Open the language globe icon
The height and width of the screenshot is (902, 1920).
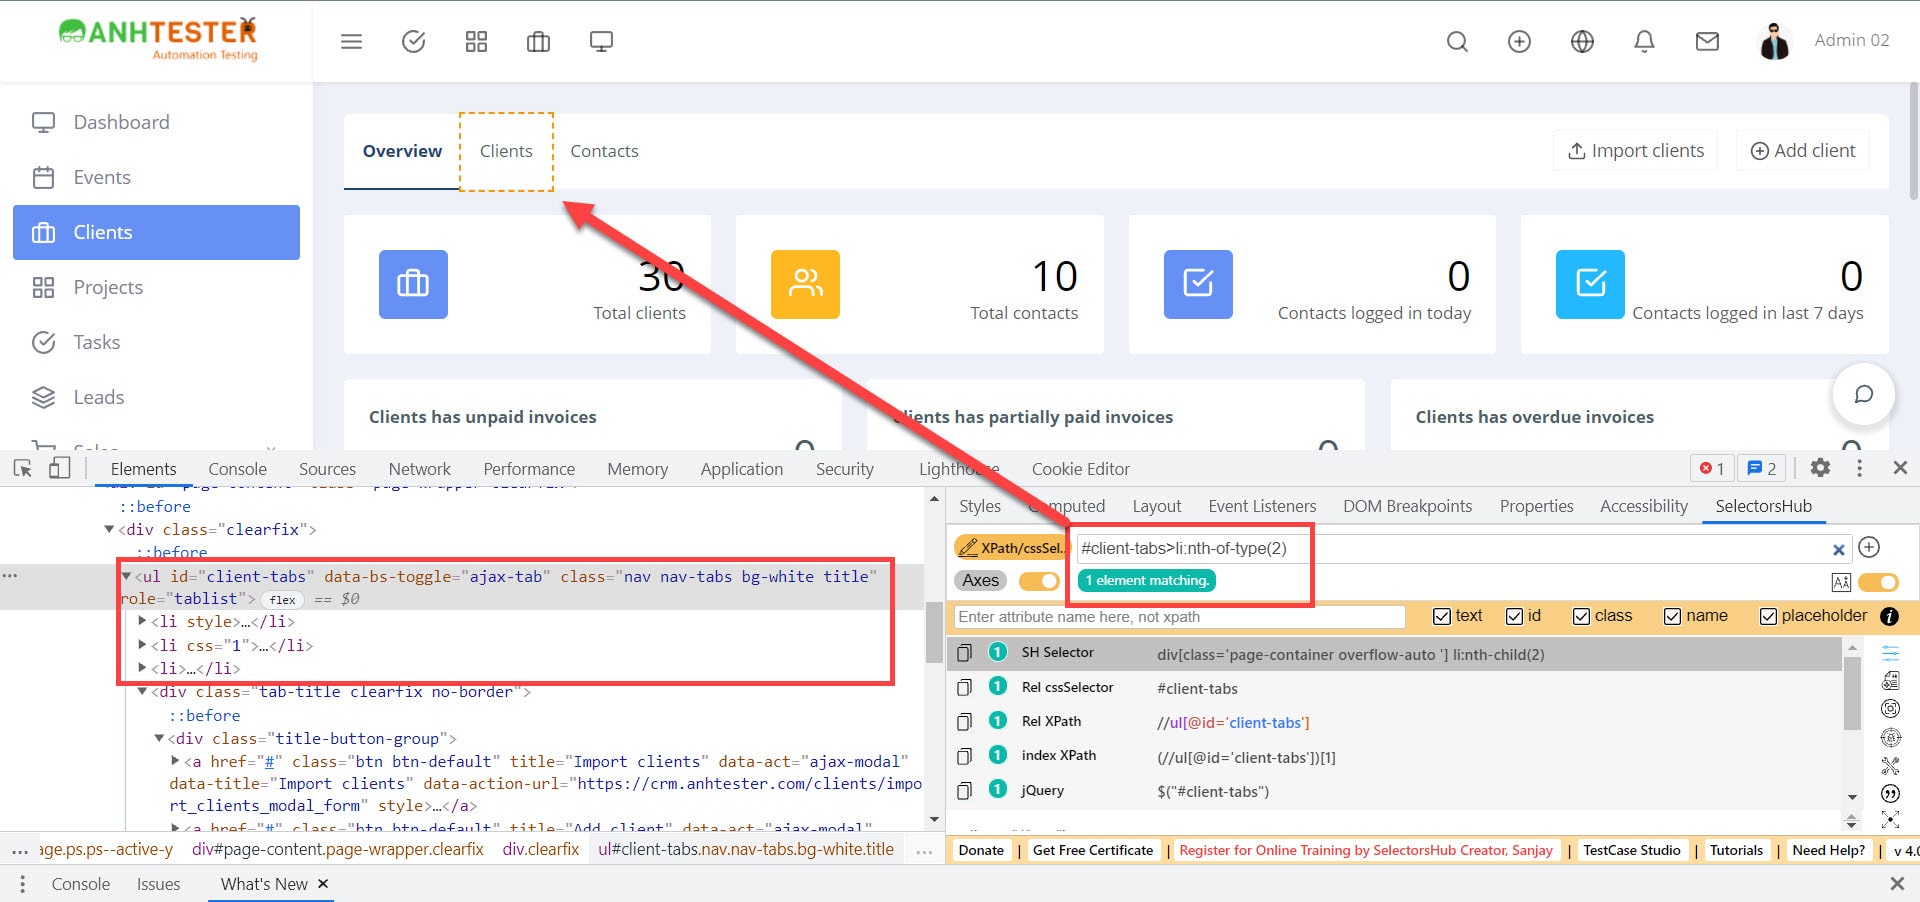(x=1582, y=41)
